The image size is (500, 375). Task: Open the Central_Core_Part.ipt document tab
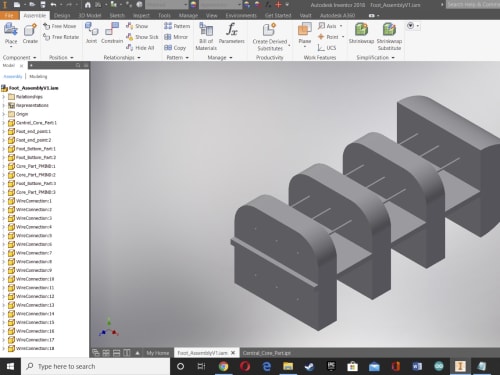[267, 353]
